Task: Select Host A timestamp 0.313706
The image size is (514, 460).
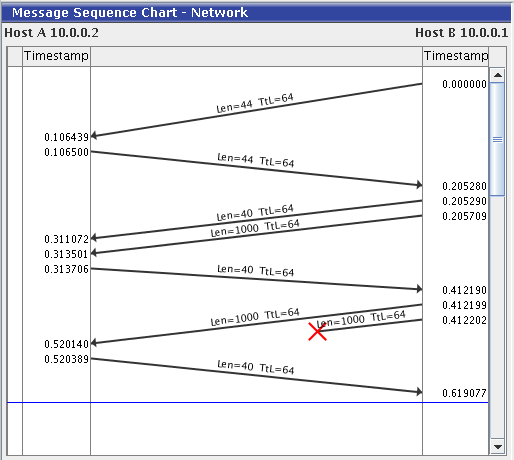Action: click(x=66, y=269)
